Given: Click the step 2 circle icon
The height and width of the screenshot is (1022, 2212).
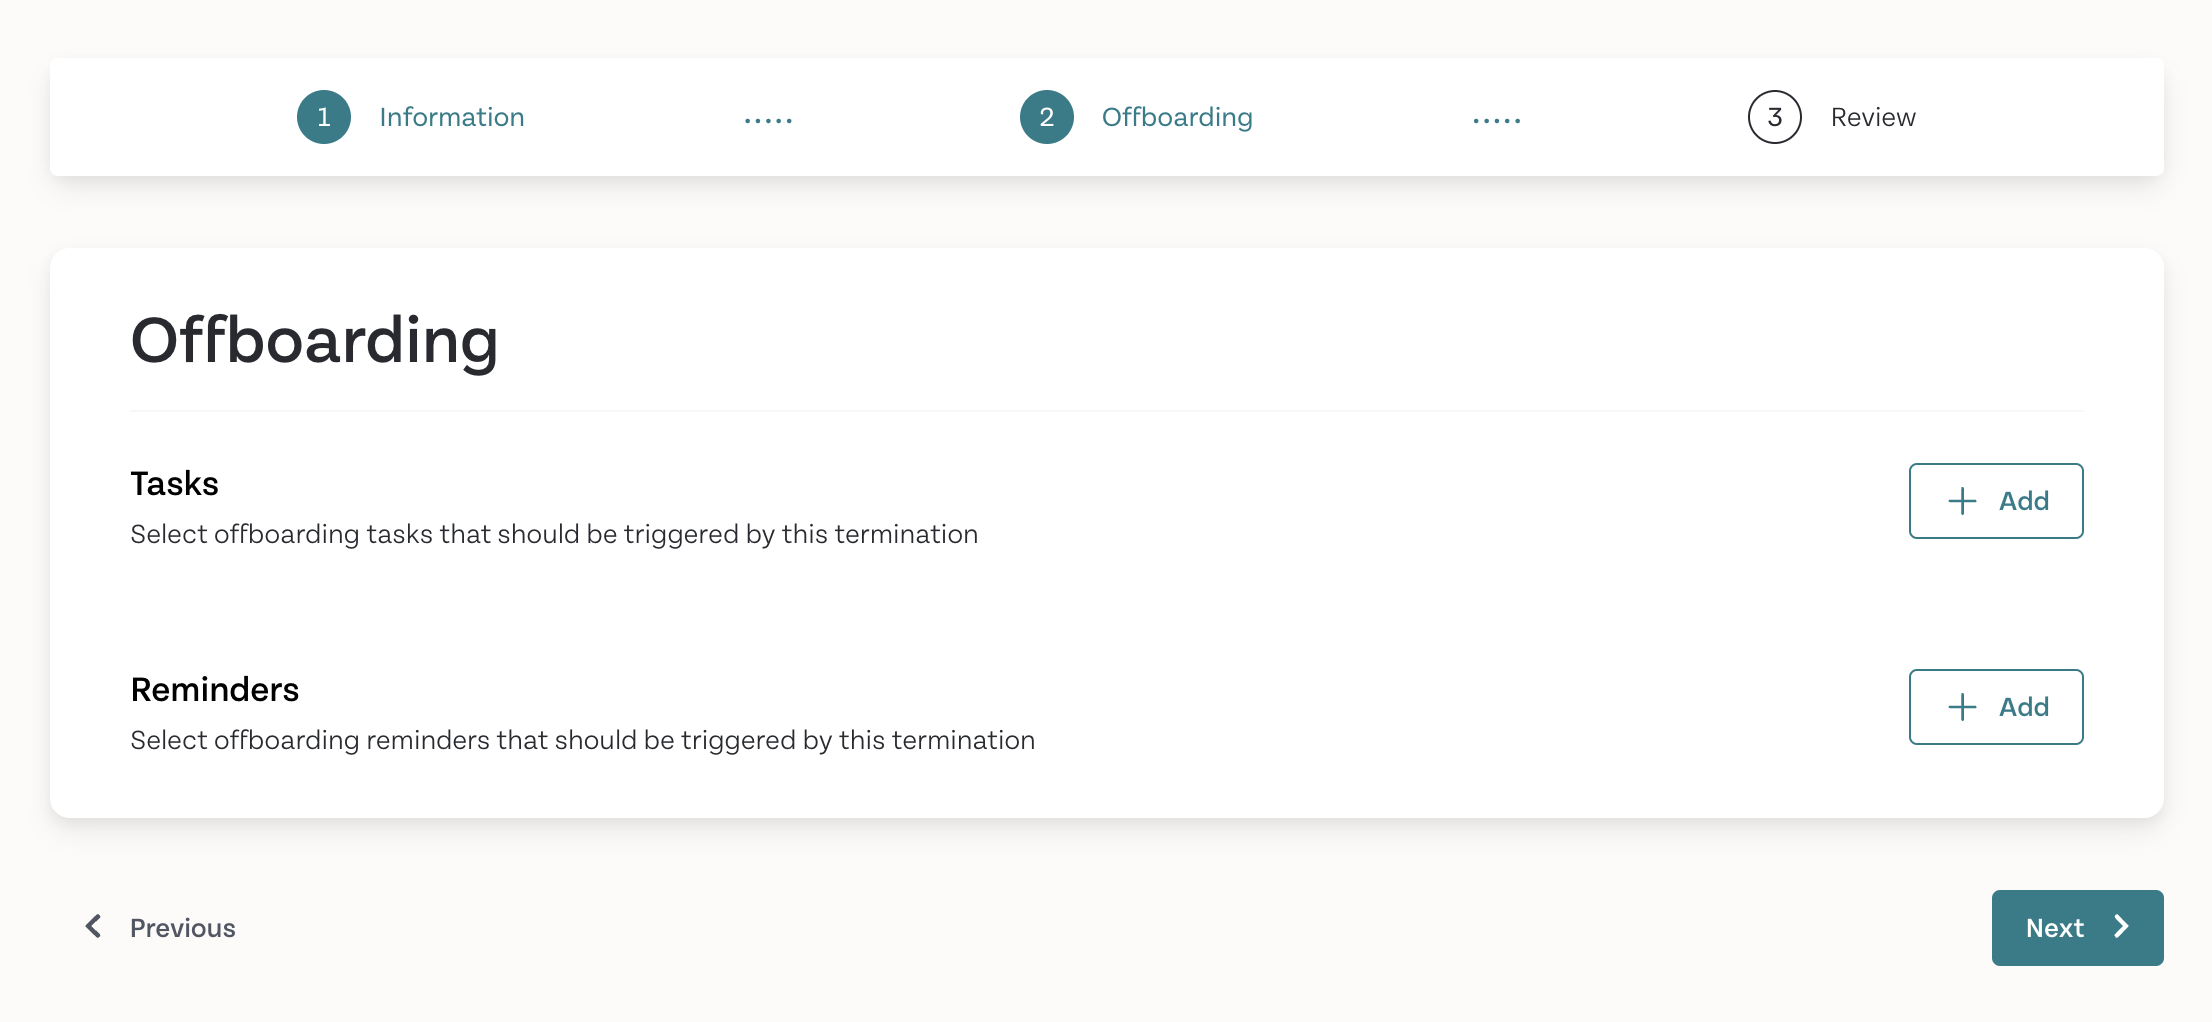Looking at the screenshot, I should click(x=1046, y=117).
